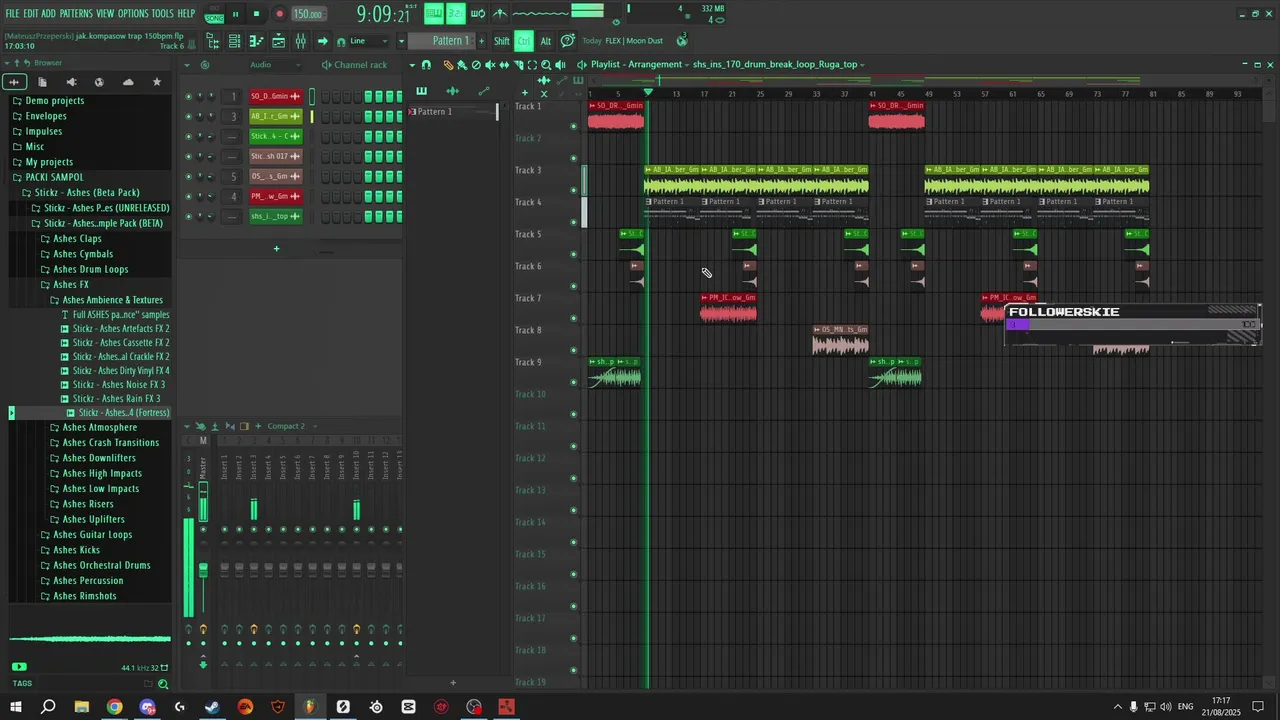The height and width of the screenshot is (720, 1280).
Task: Open browser current project files tab icon
Action: click(42, 82)
